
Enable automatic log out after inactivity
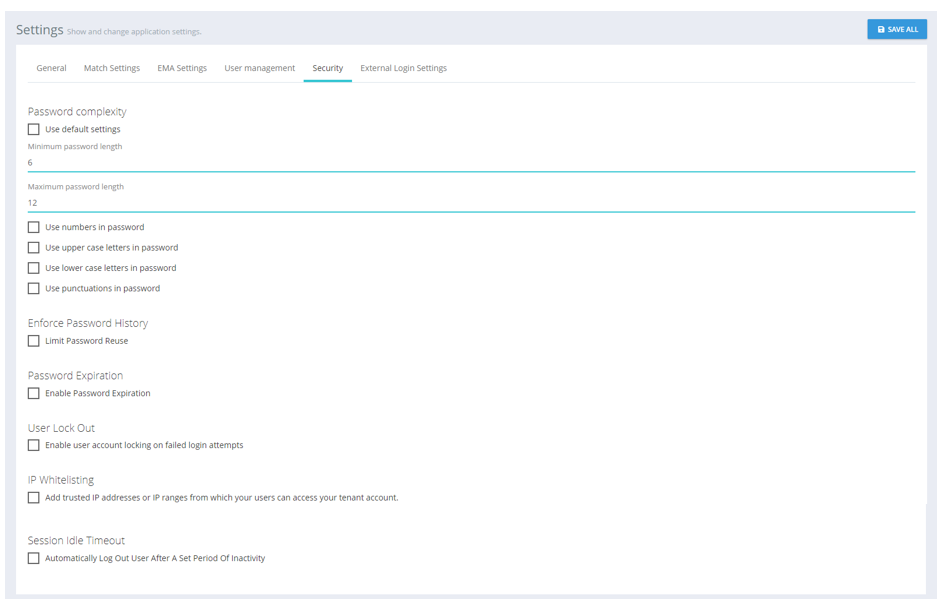(34, 558)
